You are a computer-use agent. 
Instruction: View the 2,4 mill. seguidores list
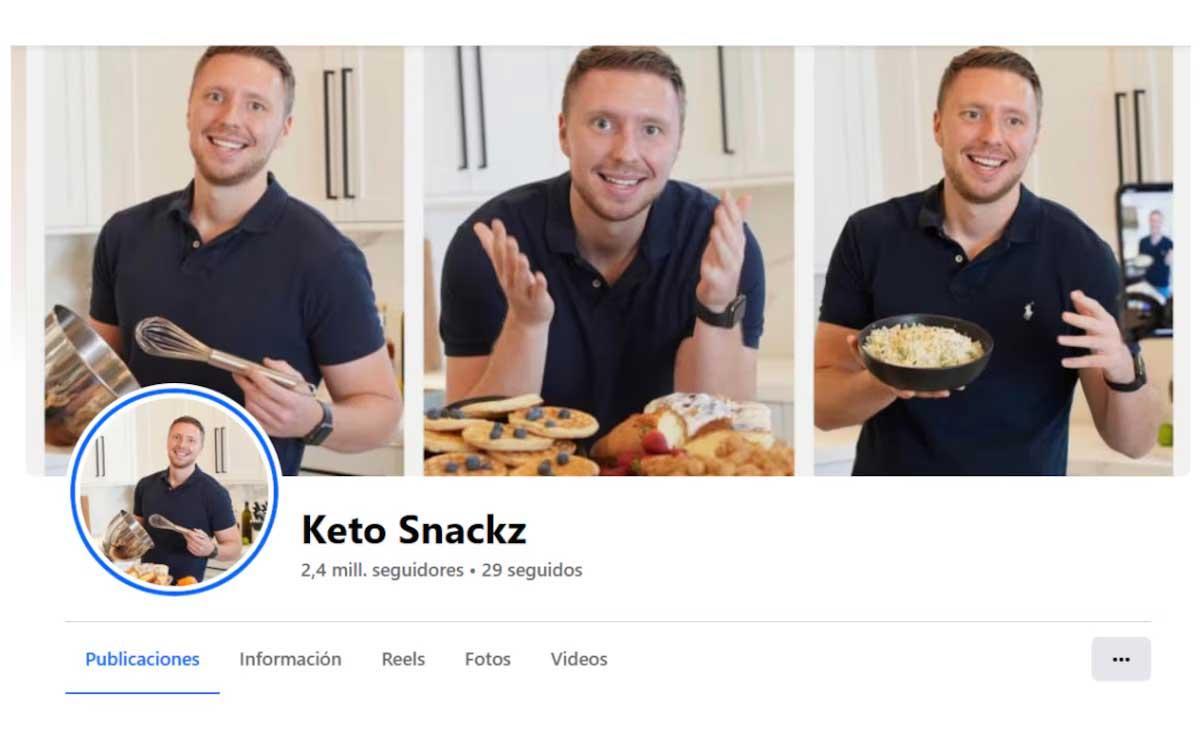[382, 570]
